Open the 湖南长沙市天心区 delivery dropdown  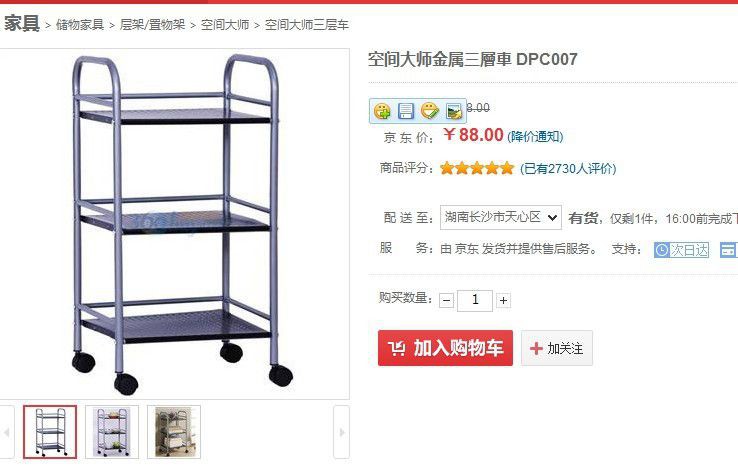[501, 218]
